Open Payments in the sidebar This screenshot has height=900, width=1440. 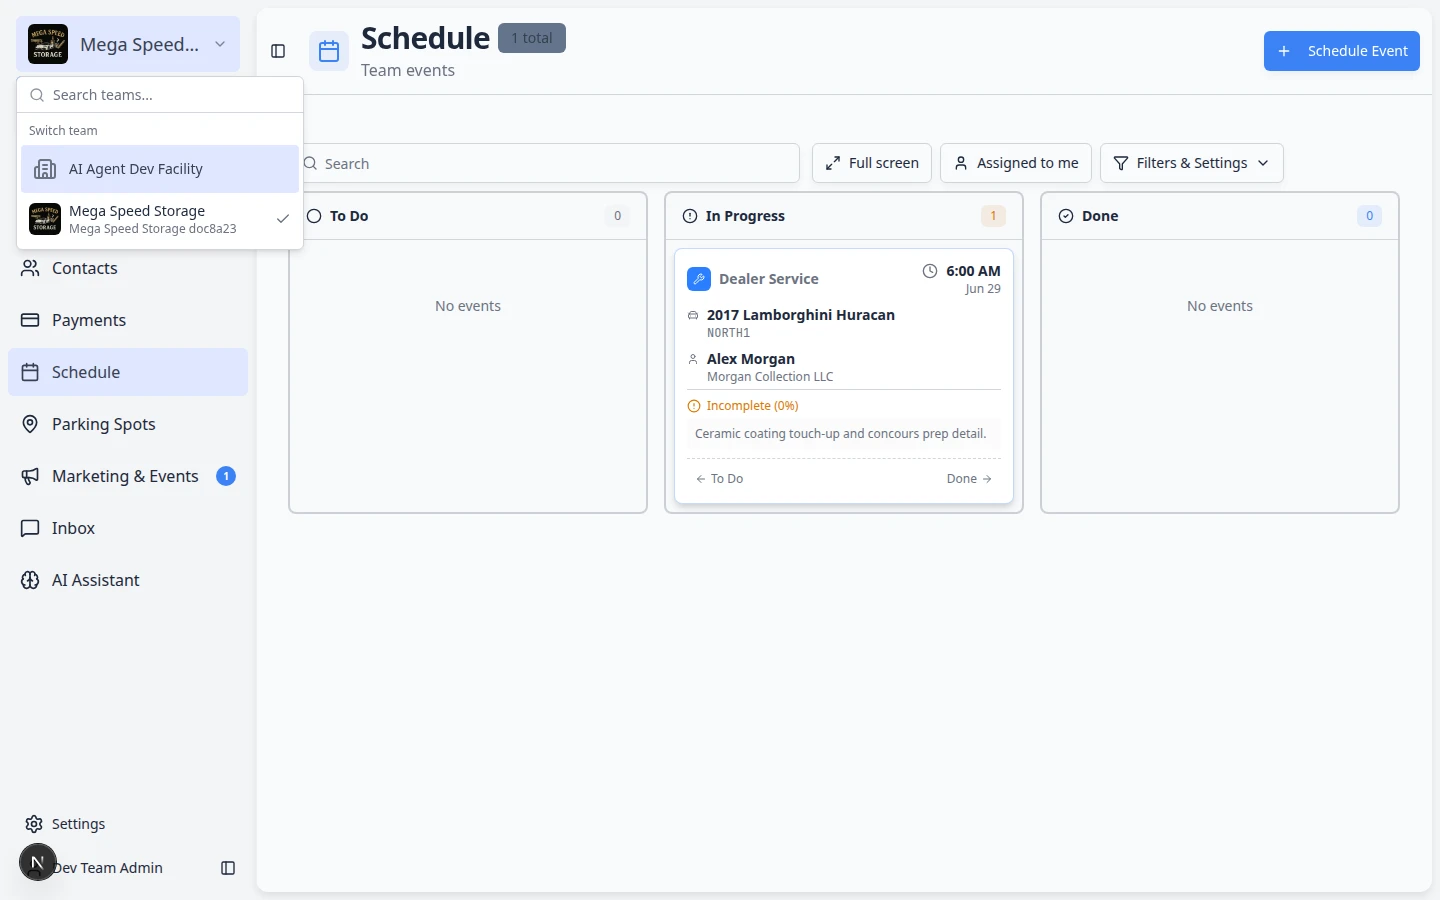128,320
